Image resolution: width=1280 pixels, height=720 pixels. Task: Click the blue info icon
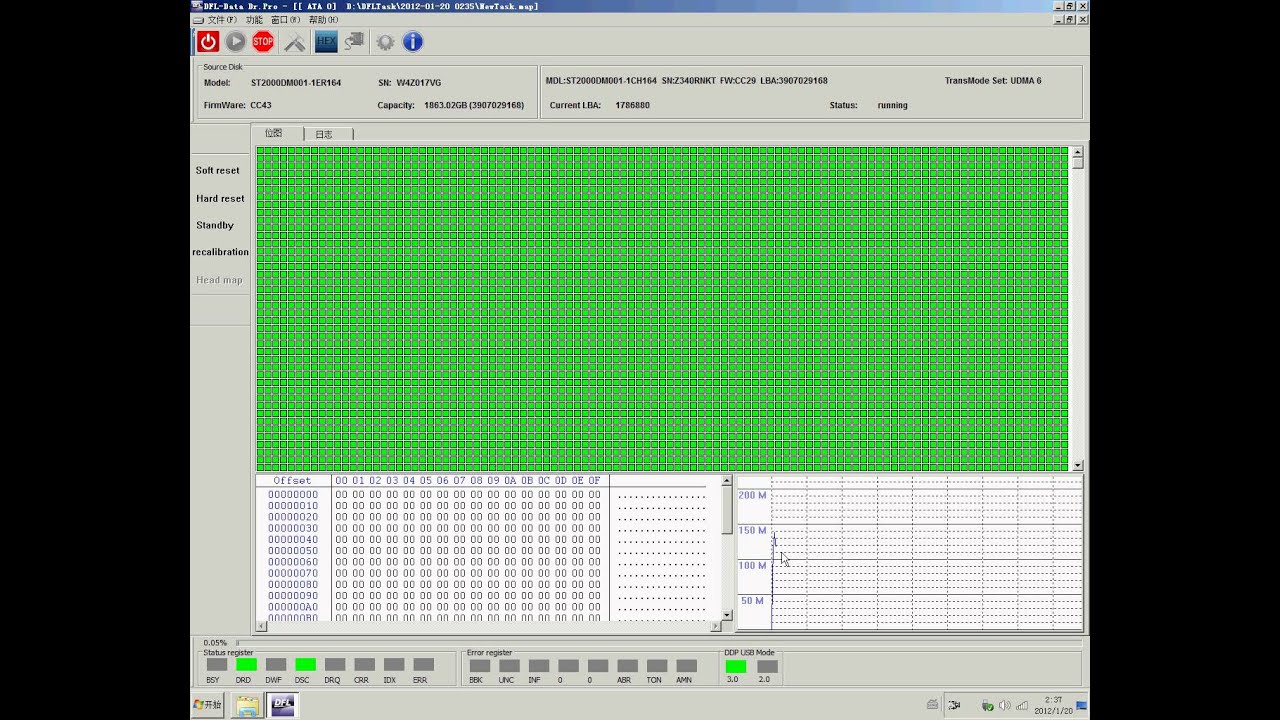[x=412, y=41]
